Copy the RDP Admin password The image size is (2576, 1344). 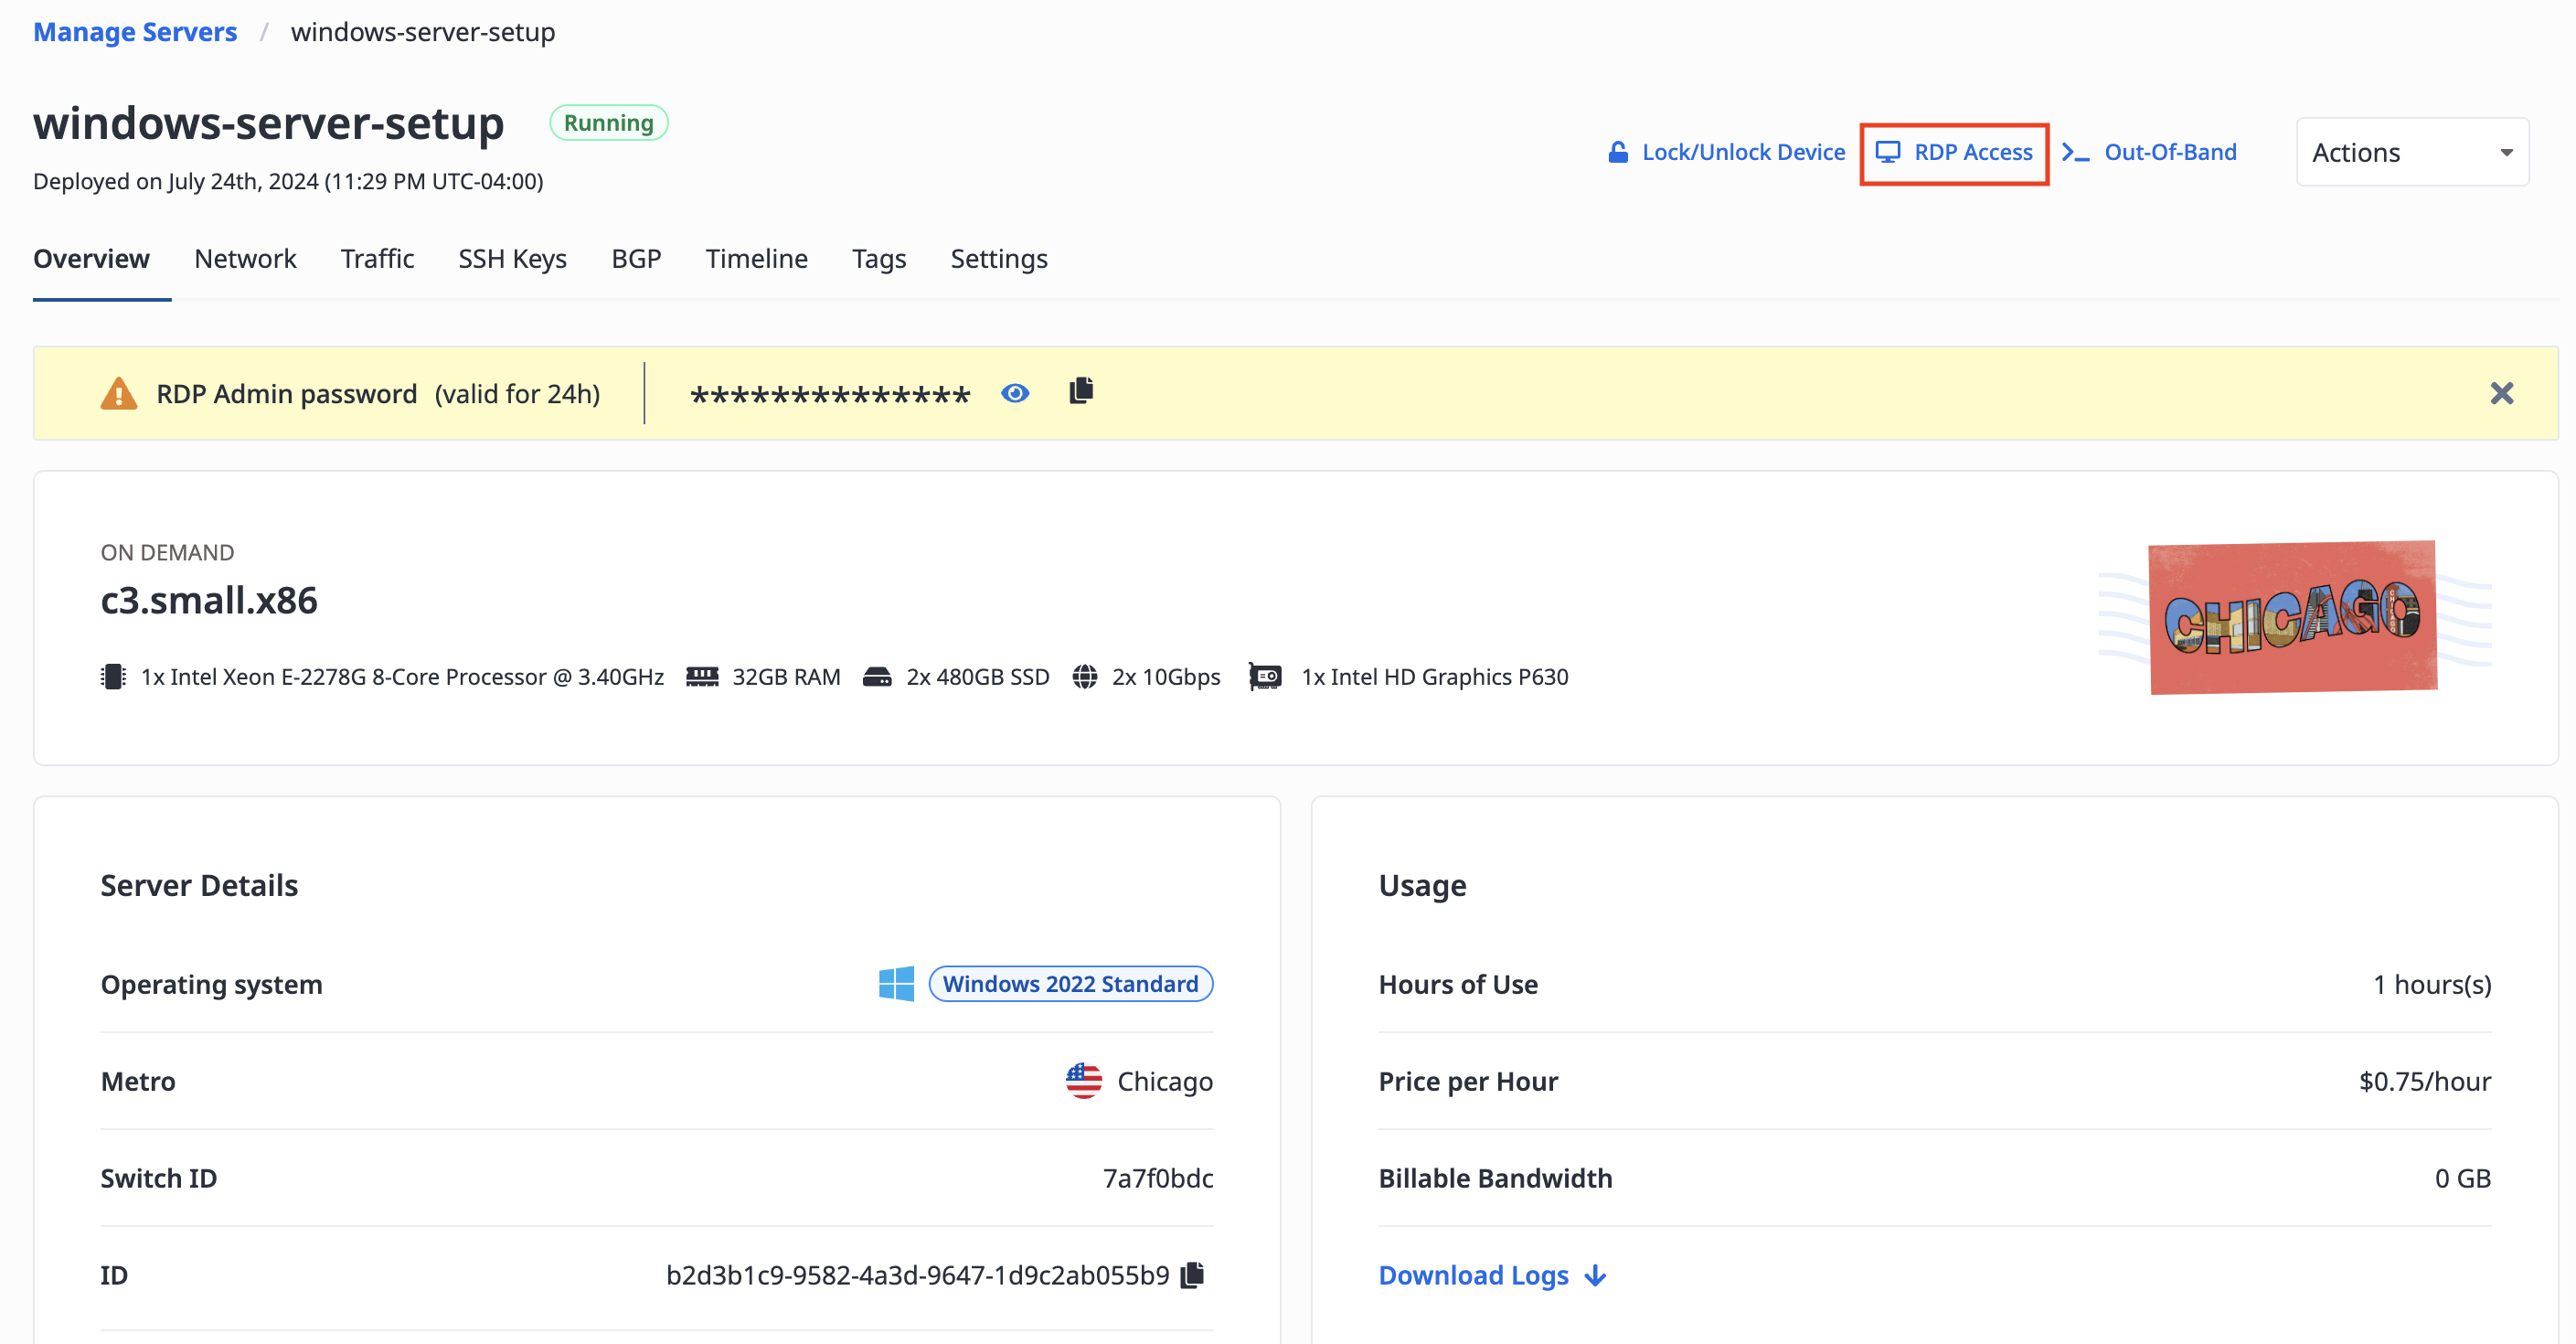[x=1081, y=390]
